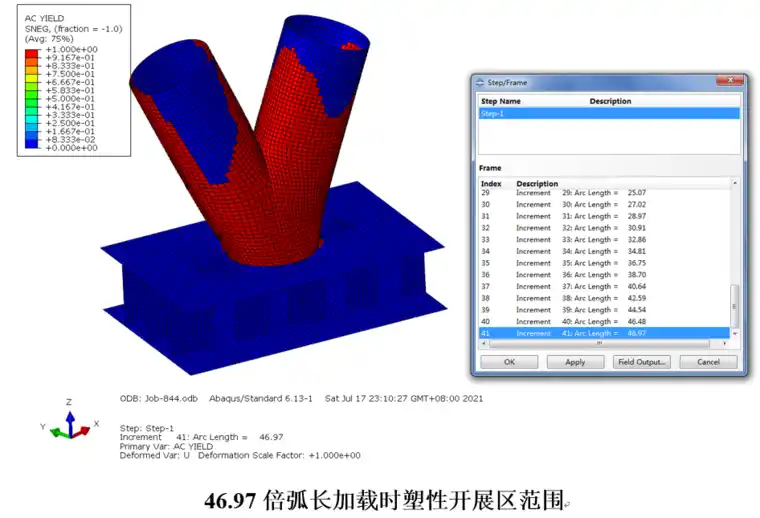This screenshot has width=760, height=518.
Task: Select frame 39 with Arc Length 44.54
Action: [x=604, y=310]
